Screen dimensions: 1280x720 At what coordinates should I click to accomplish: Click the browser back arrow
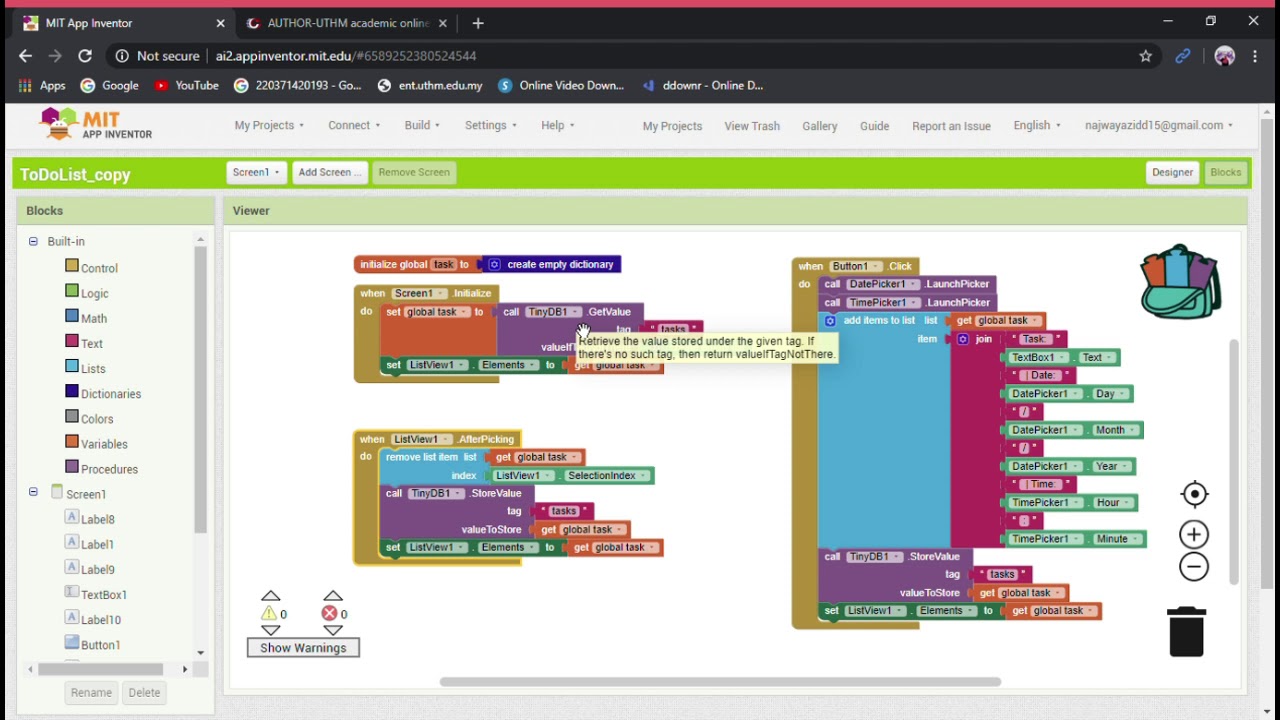(x=25, y=56)
